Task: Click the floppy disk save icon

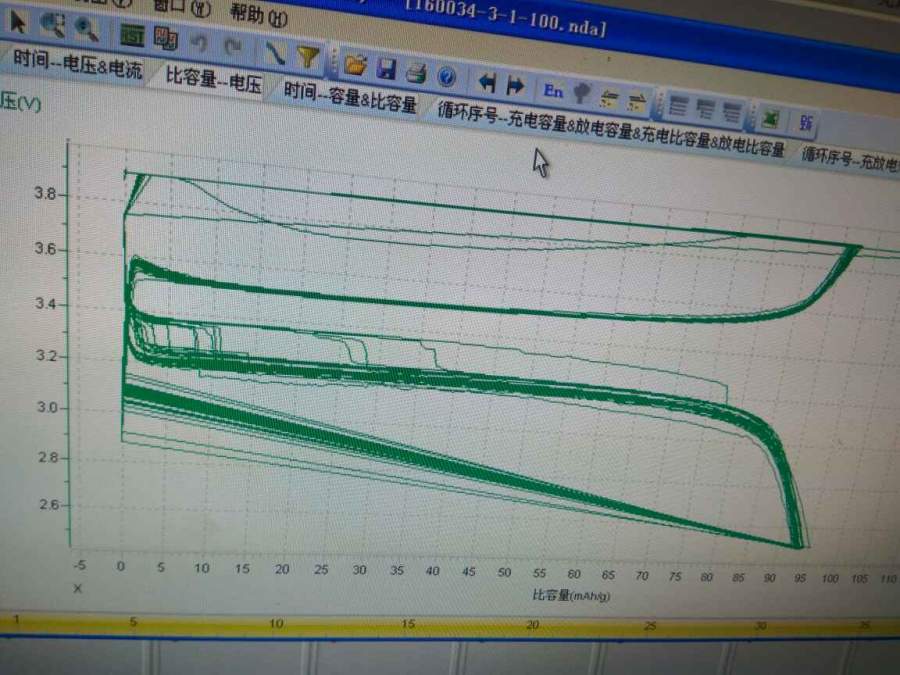Action: tap(386, 69)
